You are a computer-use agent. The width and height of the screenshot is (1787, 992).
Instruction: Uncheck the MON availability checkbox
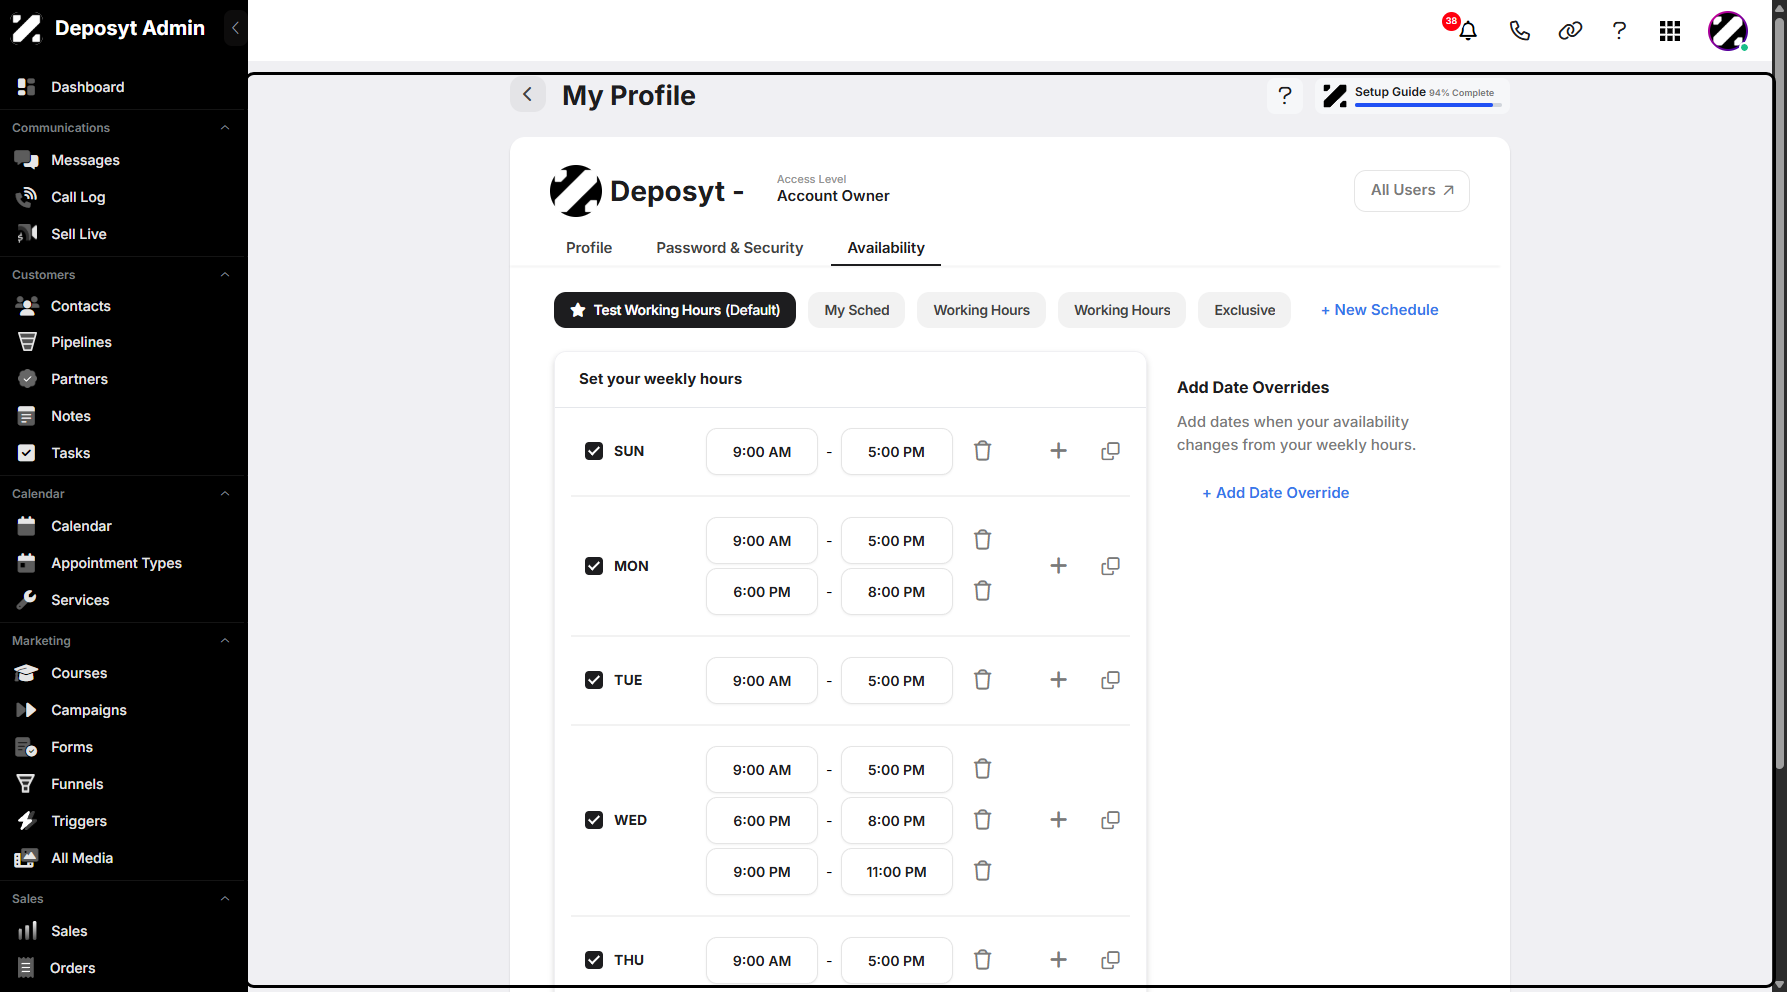point(594,566)
